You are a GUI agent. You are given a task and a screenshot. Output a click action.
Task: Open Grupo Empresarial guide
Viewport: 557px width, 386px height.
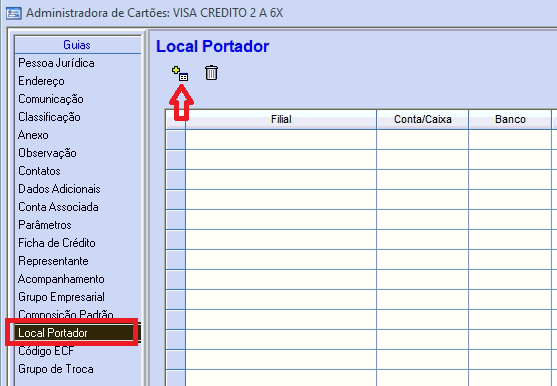coord(61,297)
